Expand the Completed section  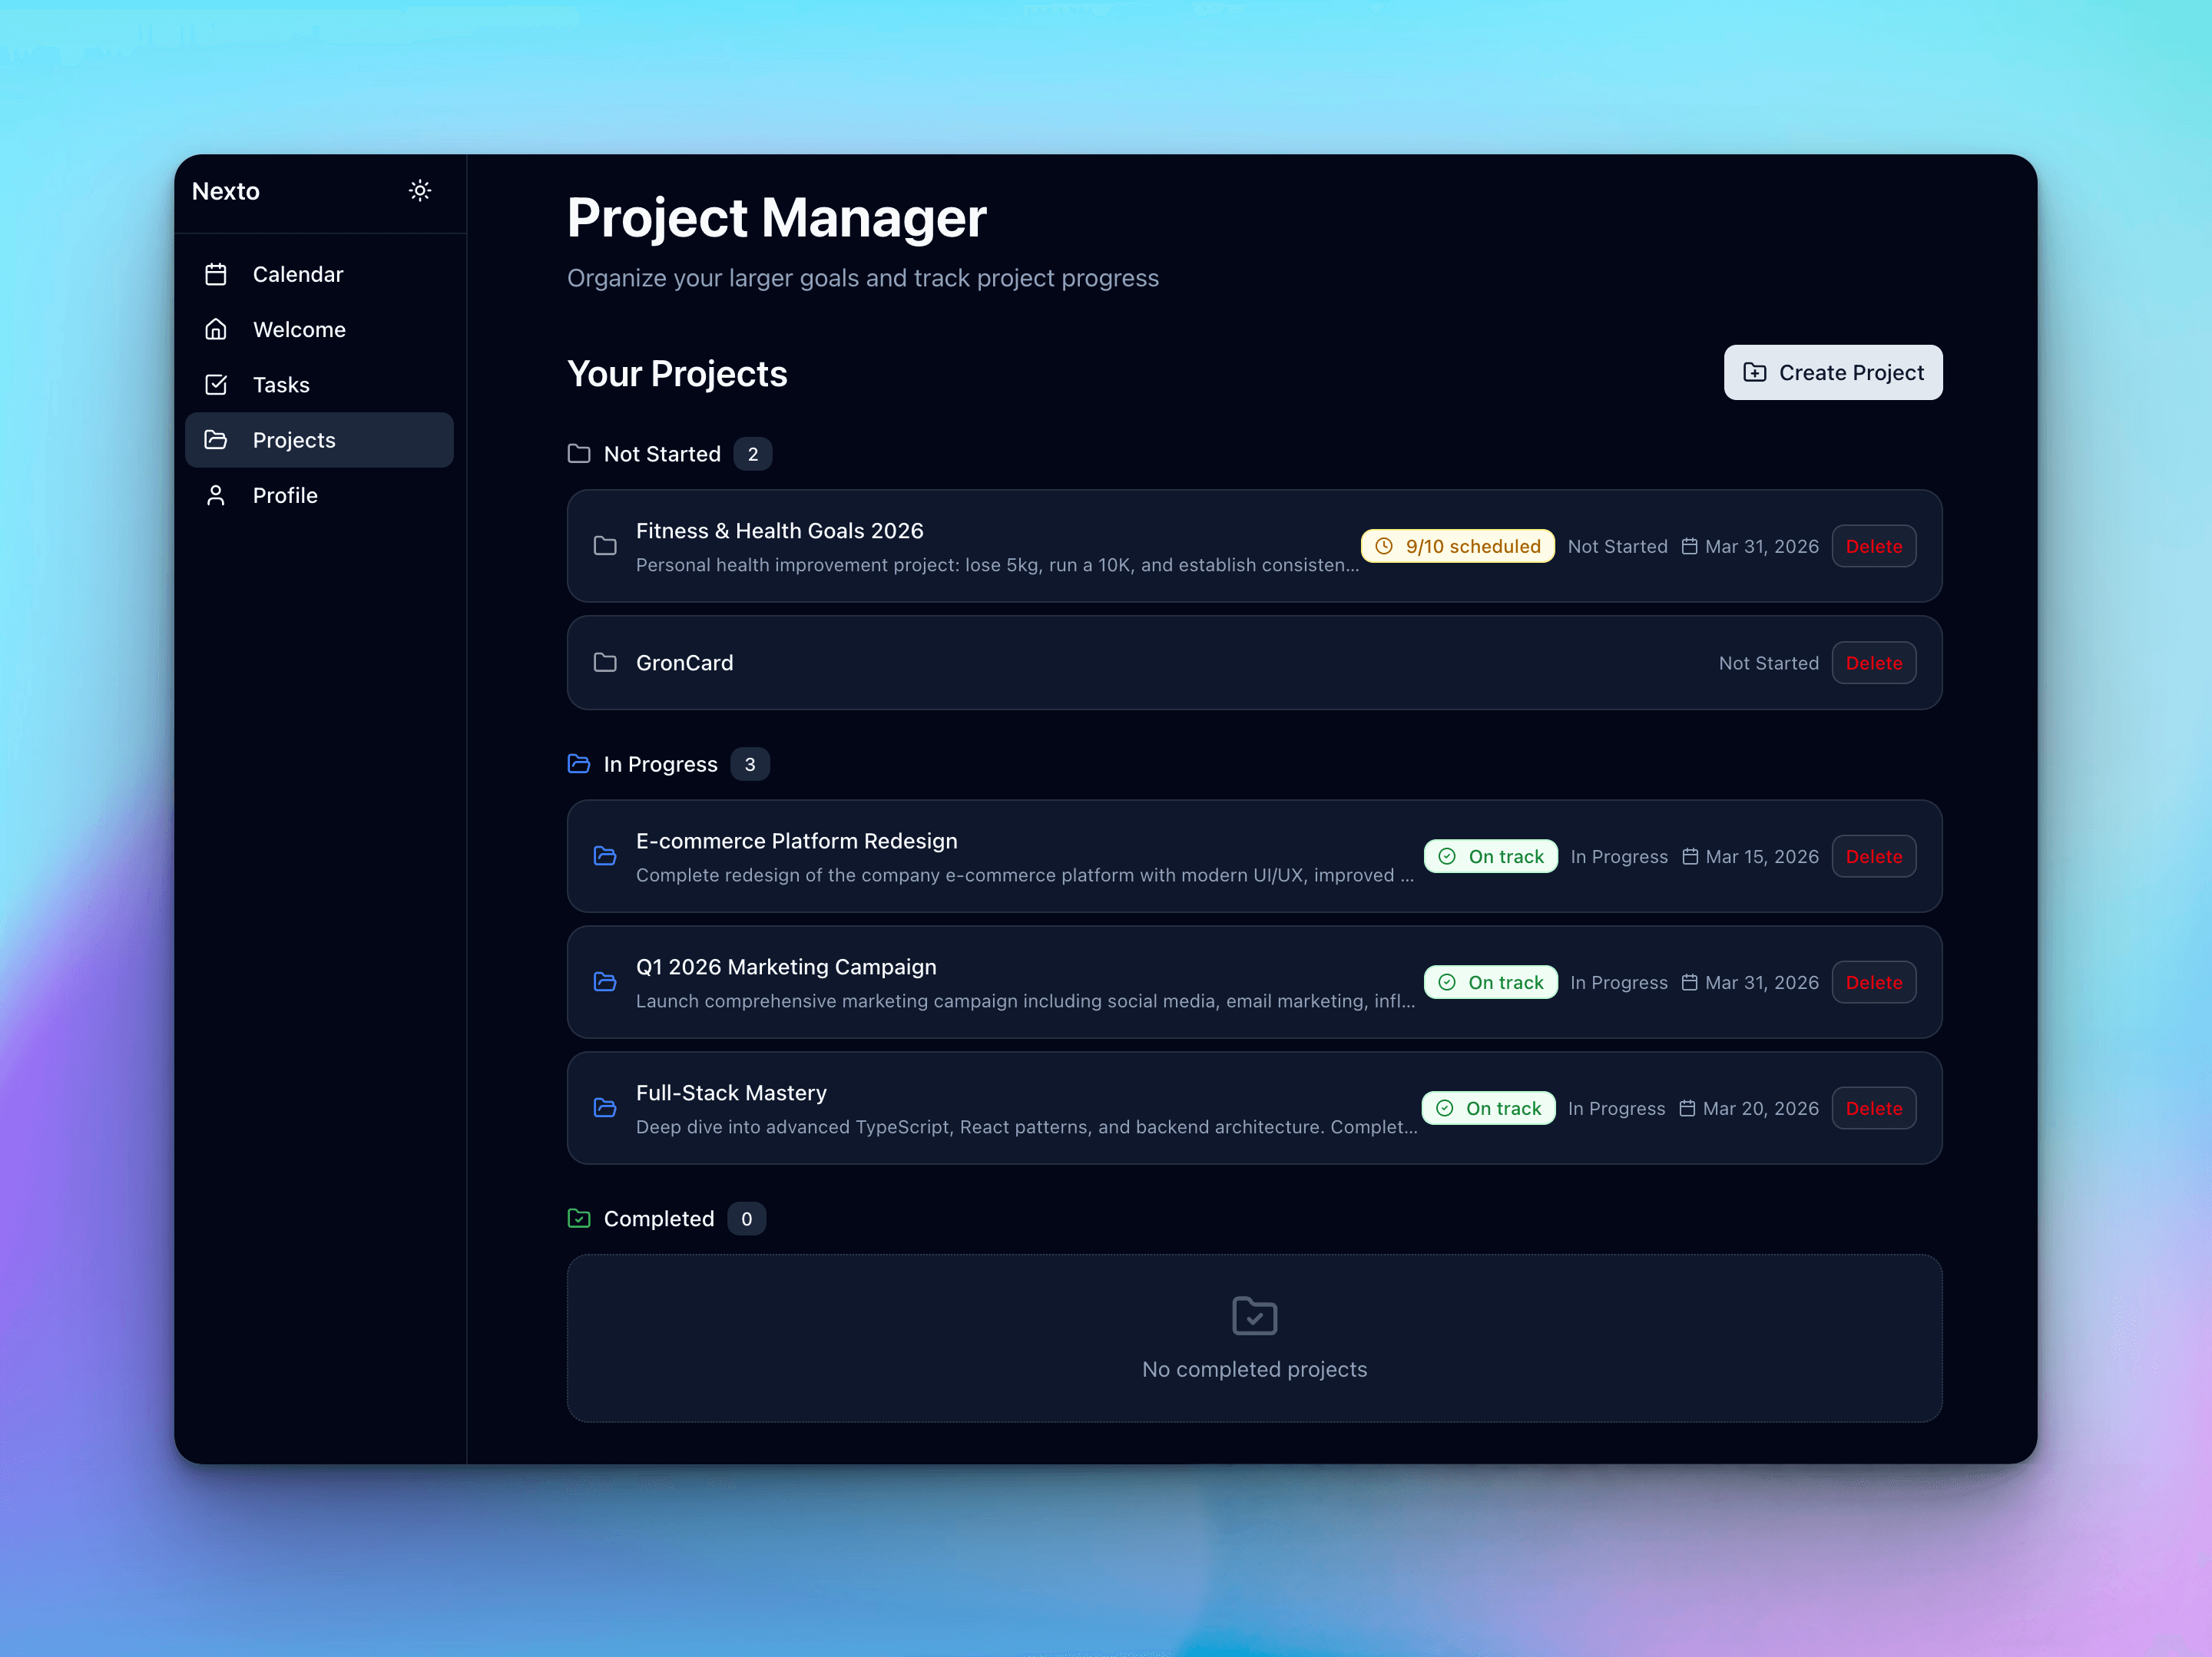click(x=659, y=1218)
